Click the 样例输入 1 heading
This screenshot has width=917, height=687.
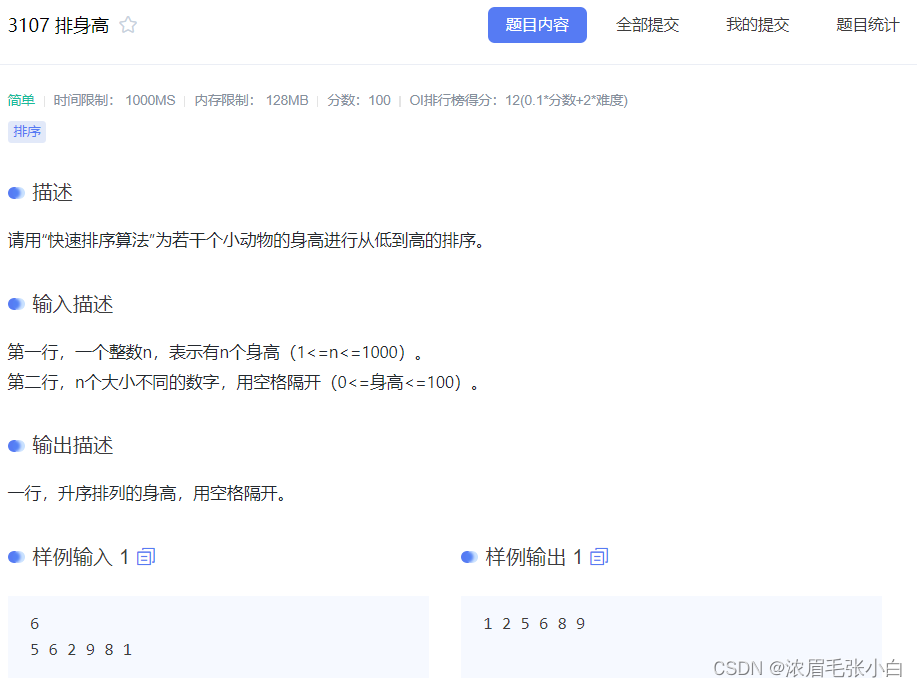pos(81,557)
